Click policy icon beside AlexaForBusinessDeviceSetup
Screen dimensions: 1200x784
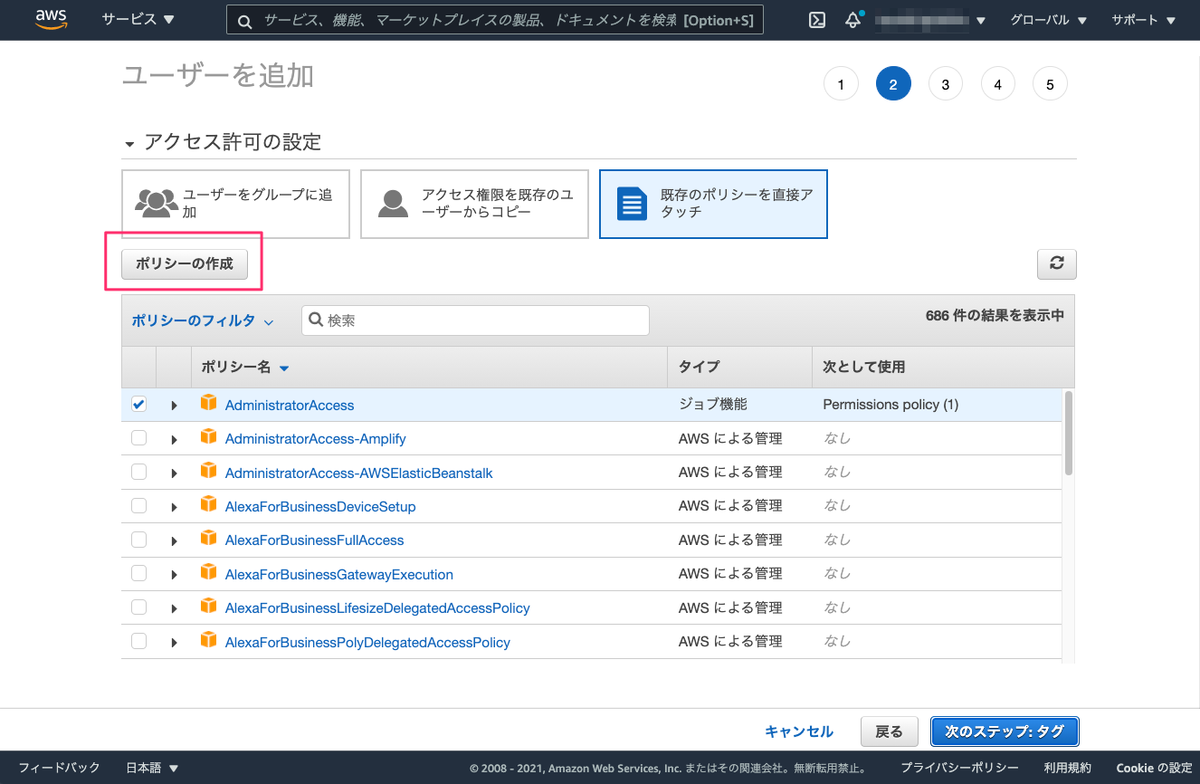(x=208, y=505)
